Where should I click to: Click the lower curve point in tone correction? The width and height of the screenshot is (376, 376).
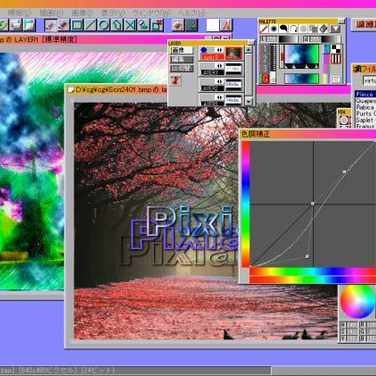tap(307, 256)
